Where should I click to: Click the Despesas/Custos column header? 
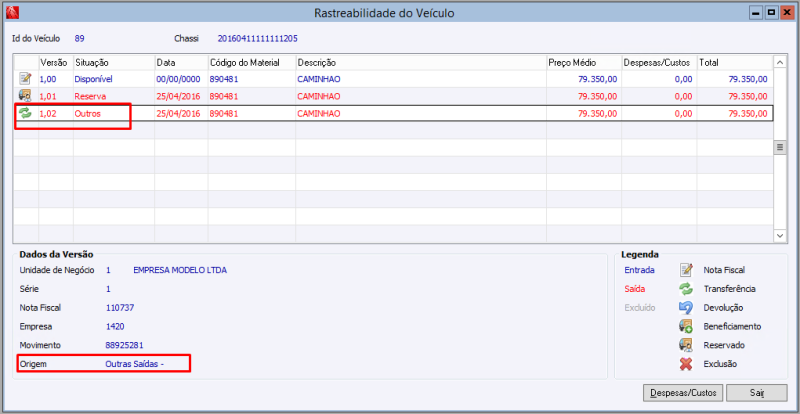click(x=659, y=62)
